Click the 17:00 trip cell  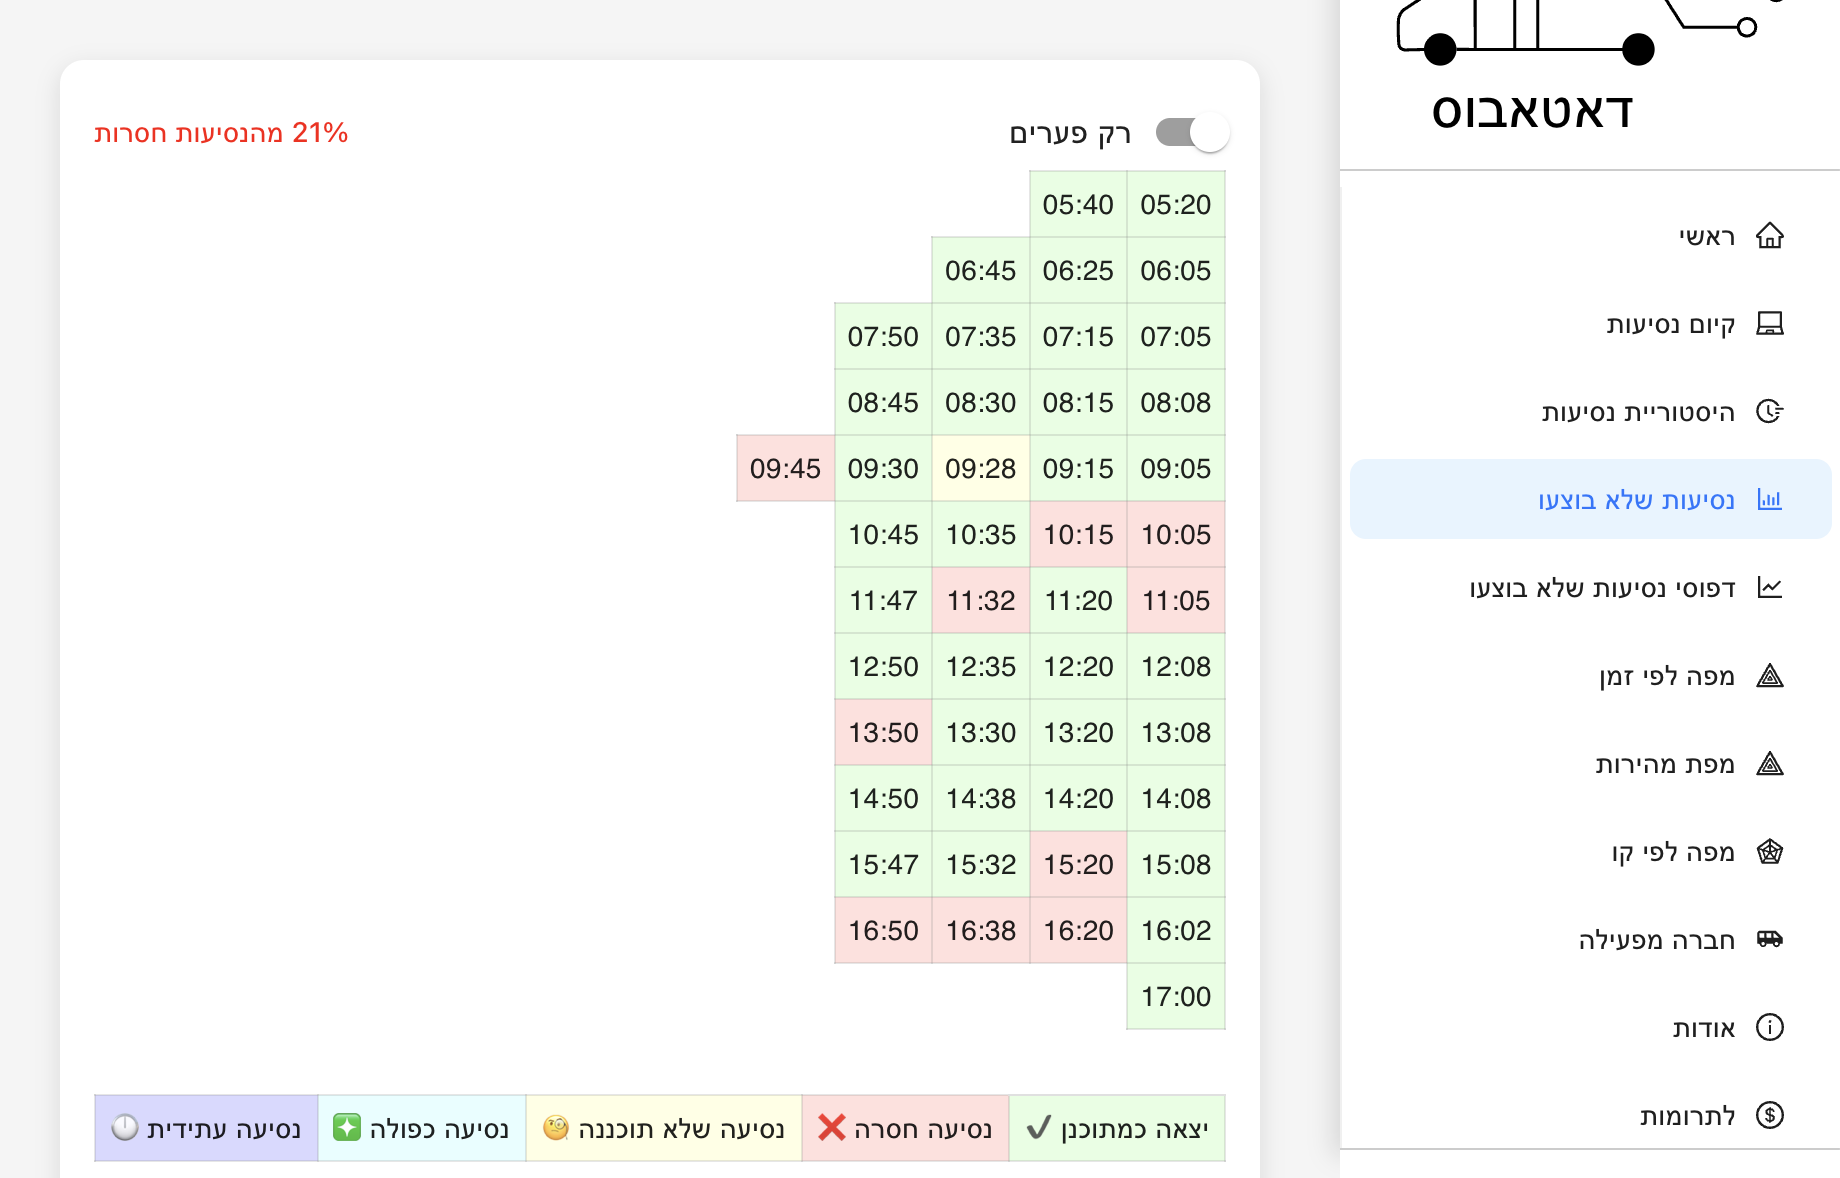click(1175, 996)
